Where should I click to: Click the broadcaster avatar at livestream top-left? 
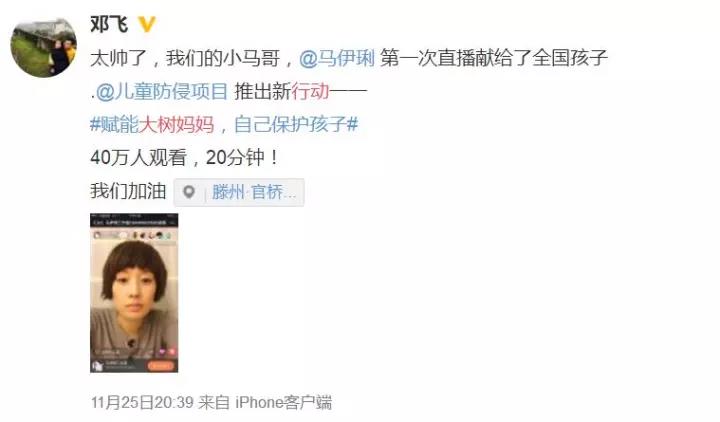(x=97, y=235)
